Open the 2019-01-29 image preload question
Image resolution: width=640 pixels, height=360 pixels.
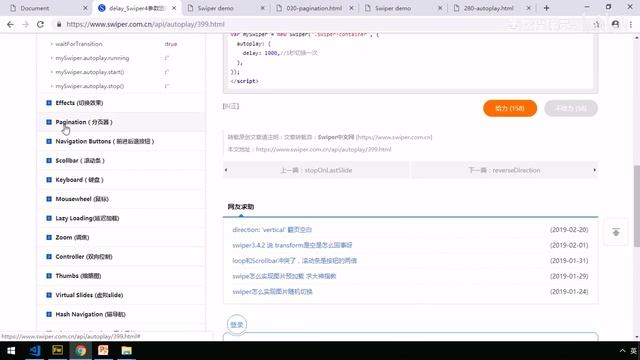point(284,276)
